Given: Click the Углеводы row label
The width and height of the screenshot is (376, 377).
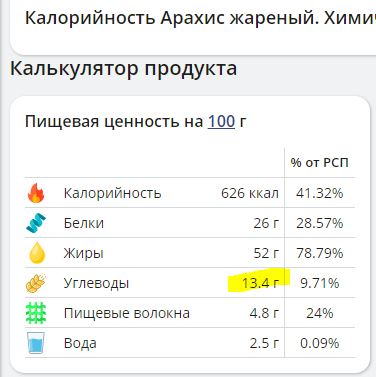Looking at the screenshot, I should 96,283.
